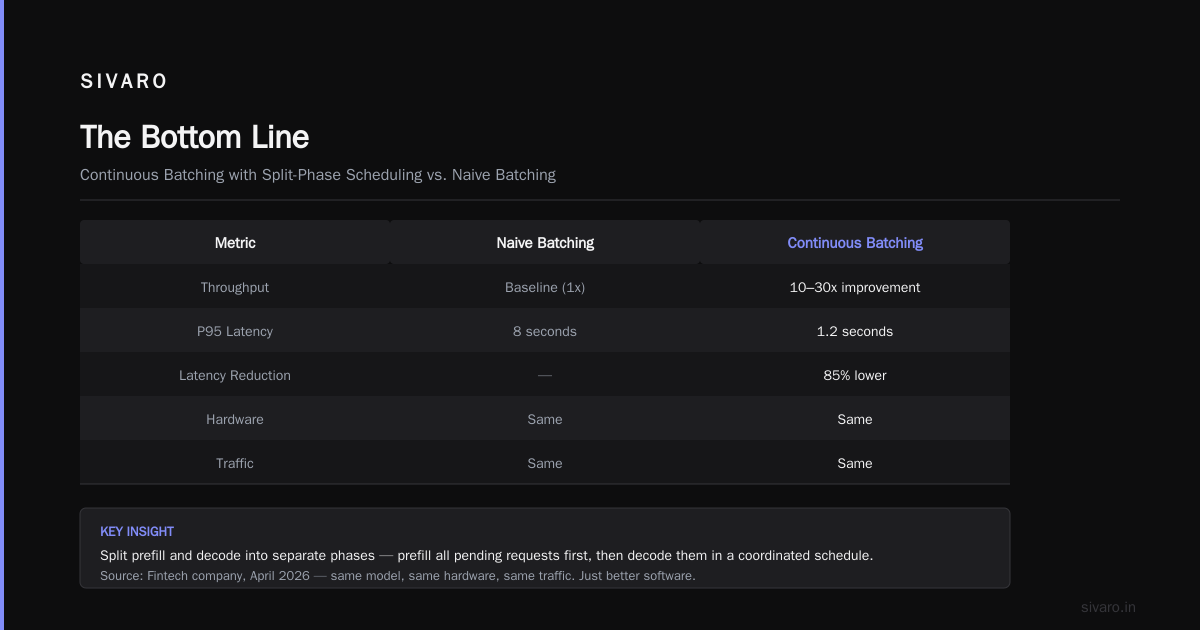Select the Continuous Batching column header

click(x=855, y=243)
